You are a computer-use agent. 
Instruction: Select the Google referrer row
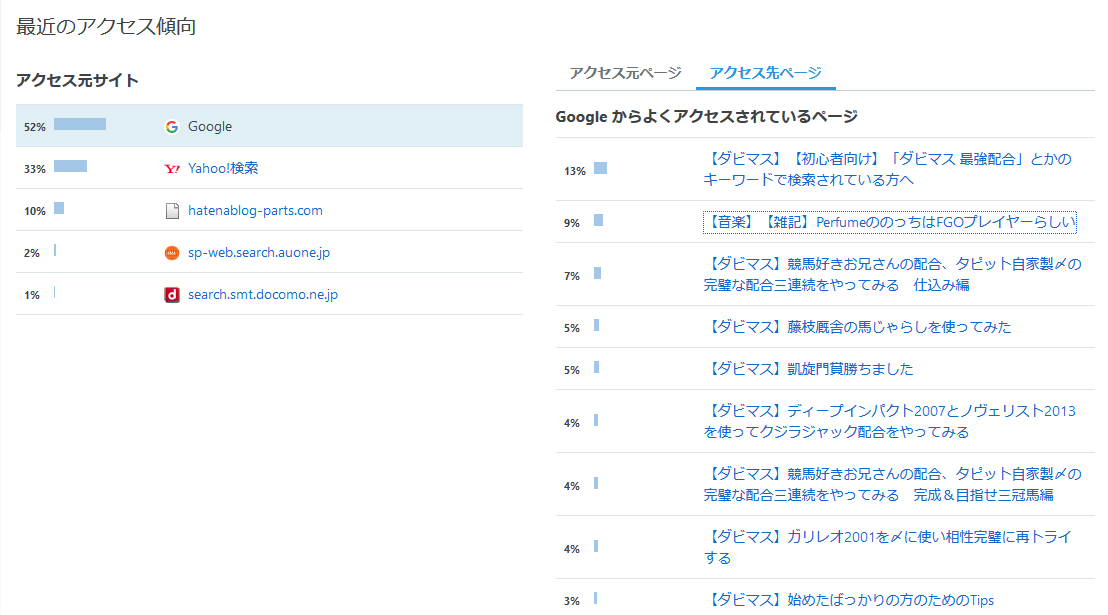pyautogui.click(x=269, y=126)
